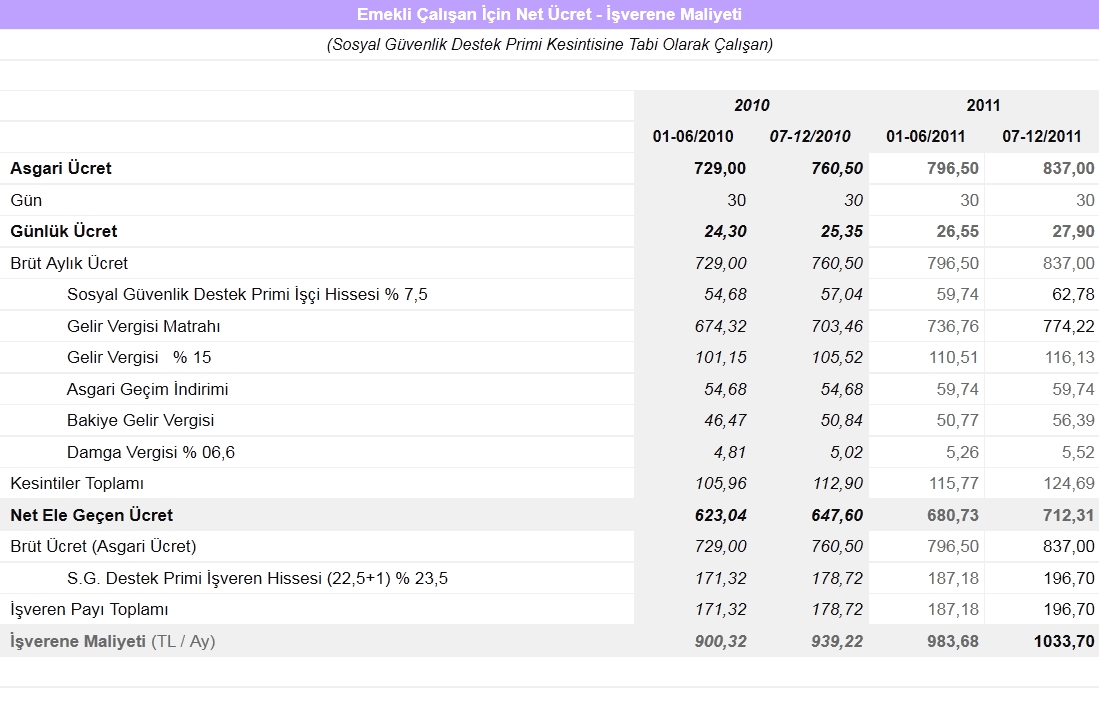Click the purple title bar 'Emekli Çalışan İçin Net Ücret'

pyautogui.click(x=549, y=14)
